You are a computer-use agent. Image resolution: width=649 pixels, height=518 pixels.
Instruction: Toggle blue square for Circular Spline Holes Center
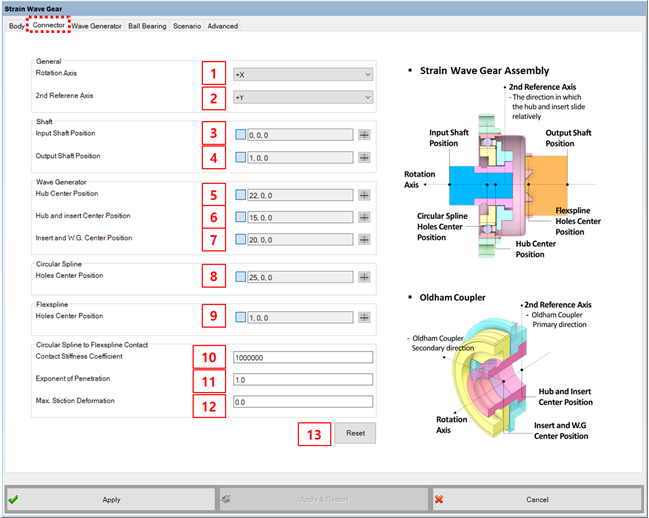click(240, 277)
